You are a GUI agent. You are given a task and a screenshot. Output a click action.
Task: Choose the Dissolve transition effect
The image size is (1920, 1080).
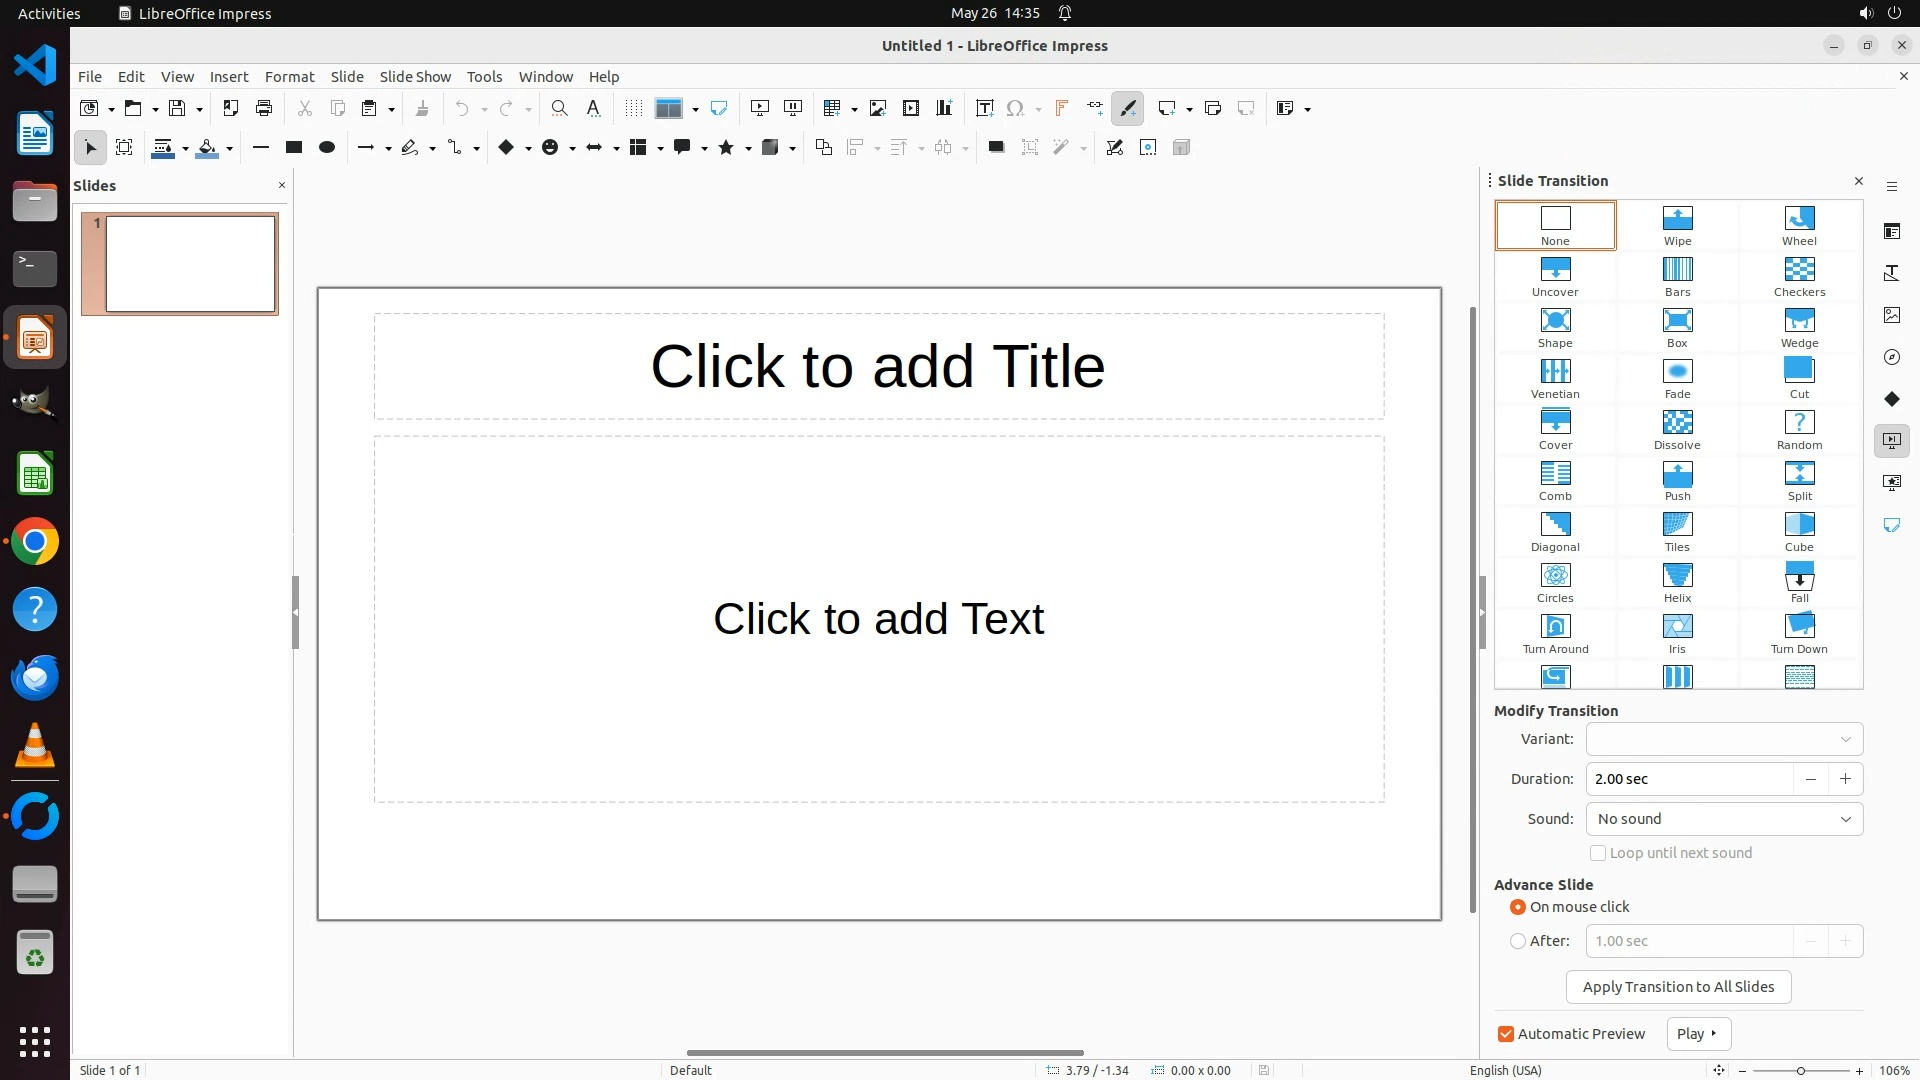click(x=1677, y=429)
